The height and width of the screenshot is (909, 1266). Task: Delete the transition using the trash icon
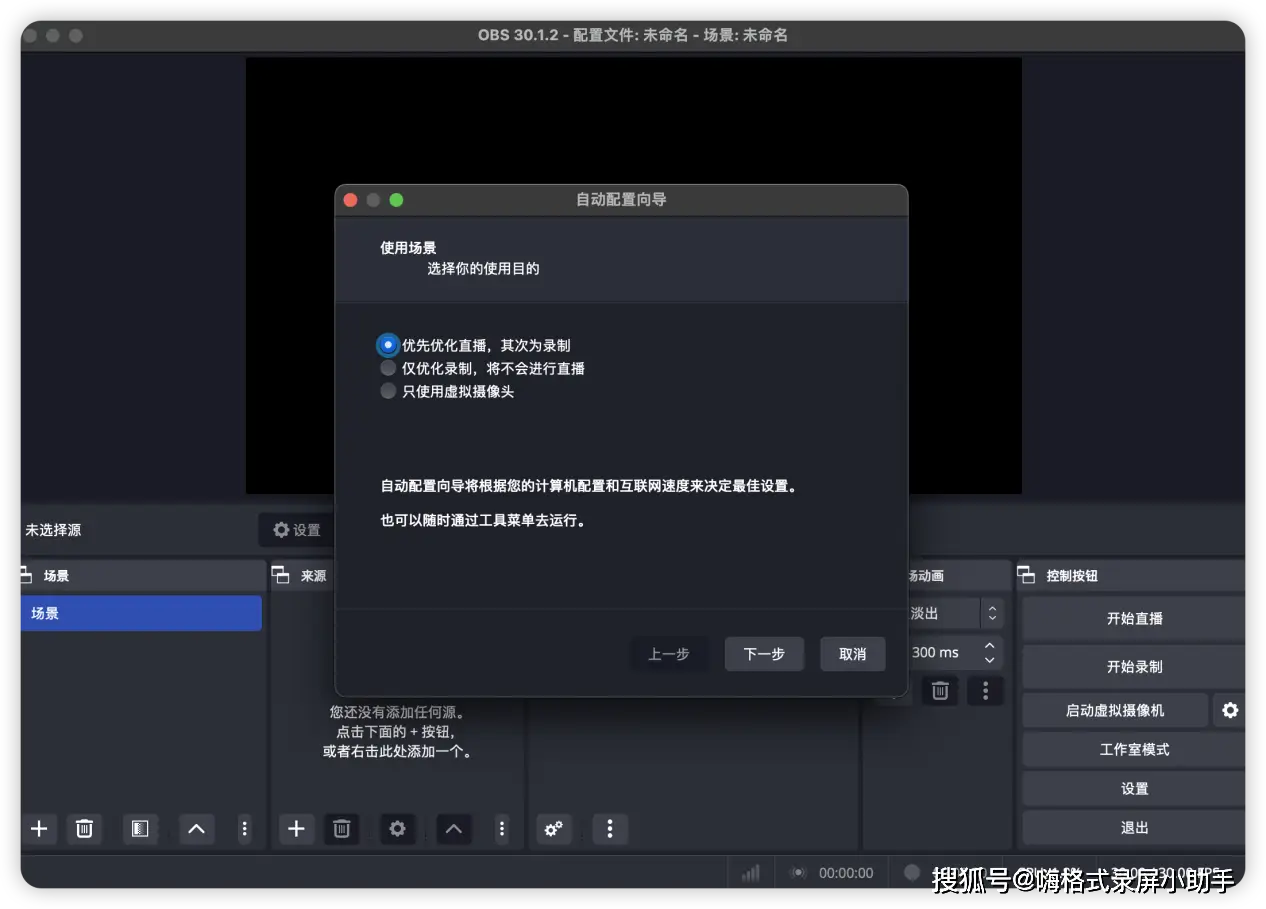click(940, 690)
